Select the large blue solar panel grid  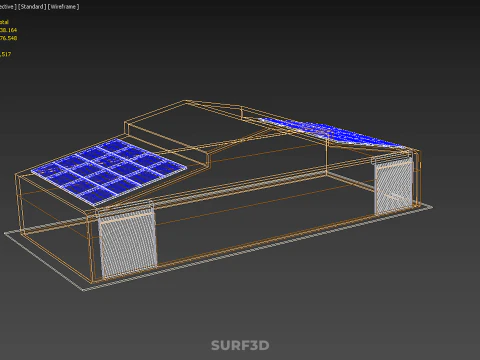pyautogui.click(x=109, y=171)
